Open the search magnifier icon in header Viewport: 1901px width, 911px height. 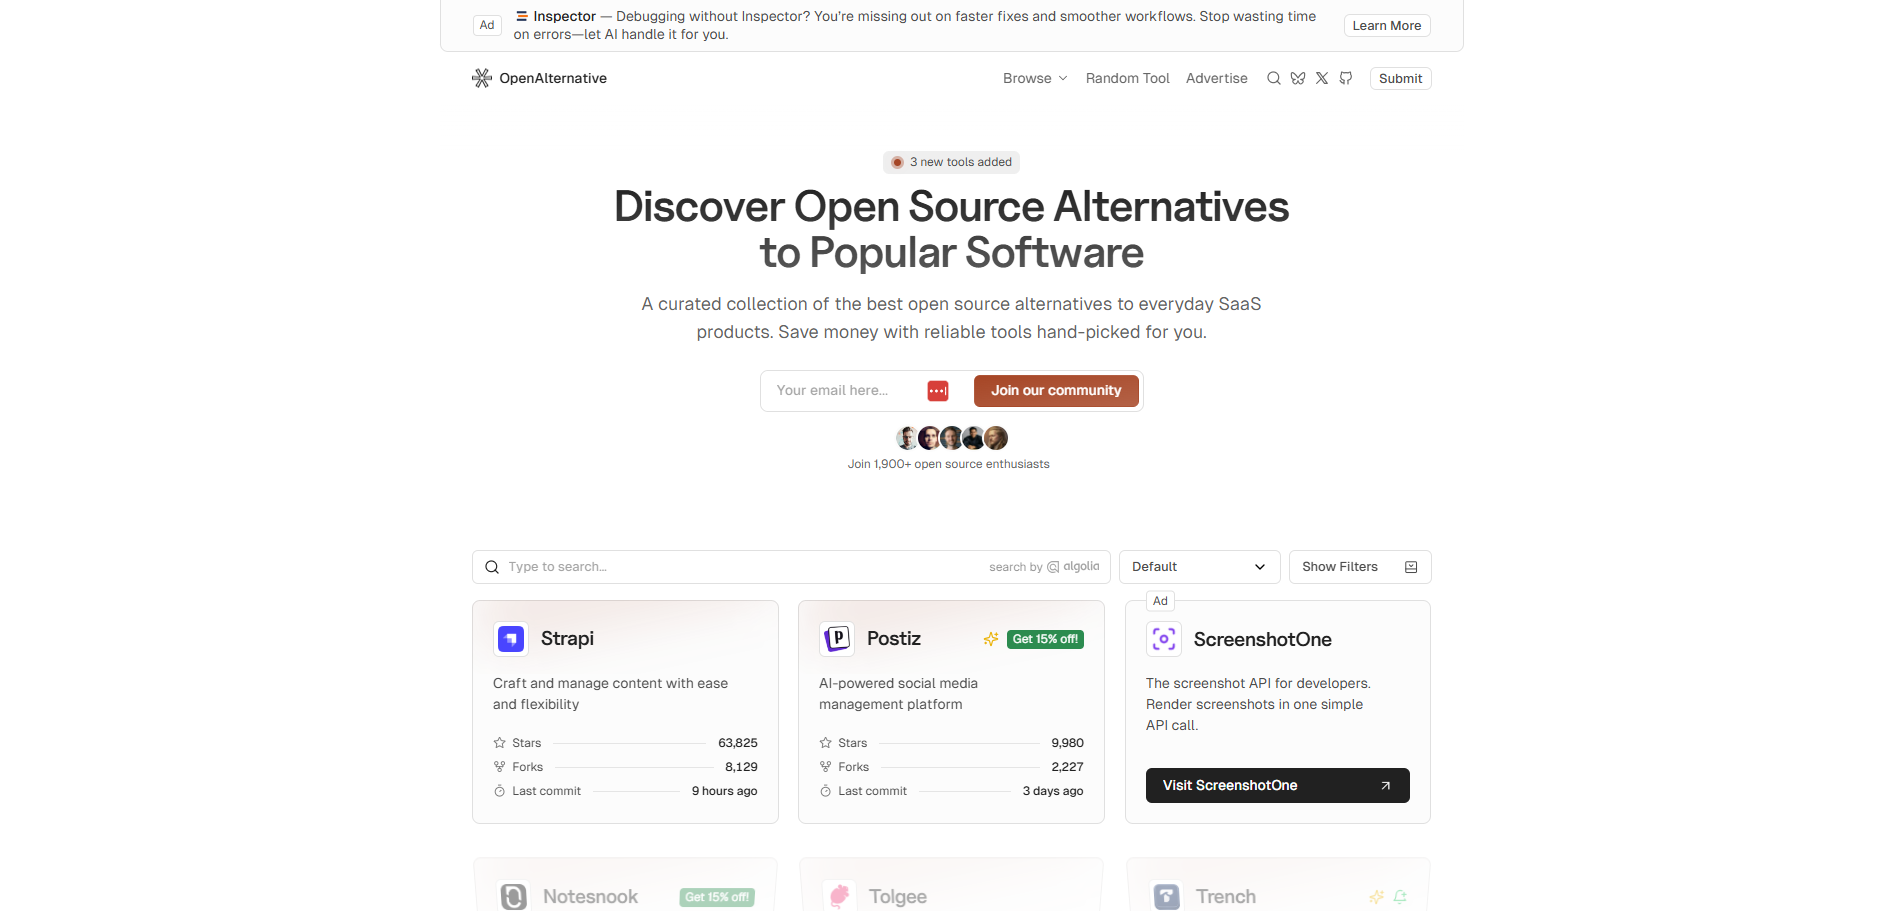point(1274,78)
